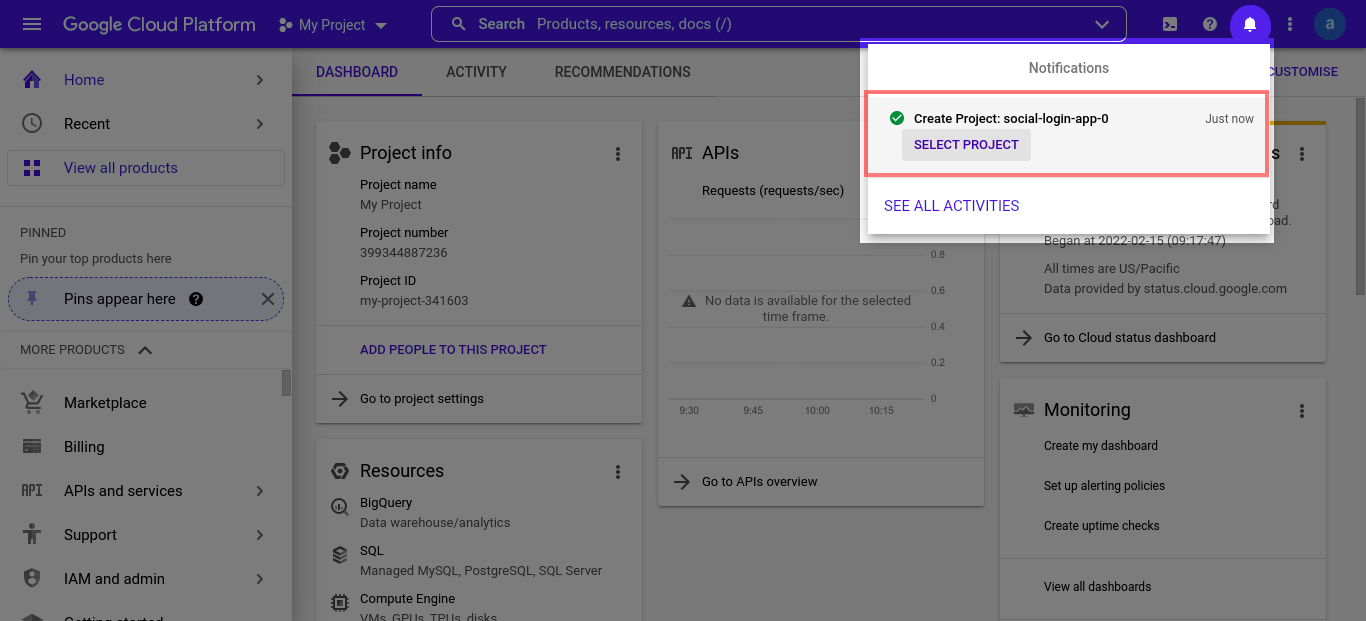
Task: Click the Create Project notification entry
Action: (x=1067, y=133)
